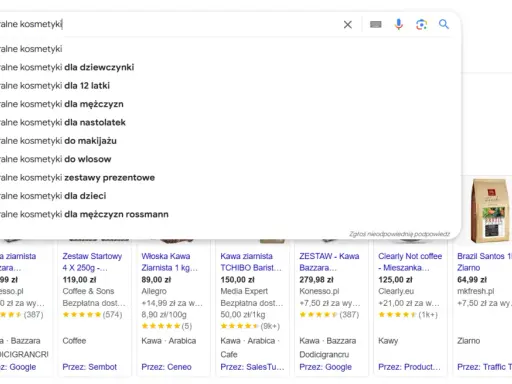Click the price '150,00 zł'
Screen dimensions: 512x384
pos(237,280)
